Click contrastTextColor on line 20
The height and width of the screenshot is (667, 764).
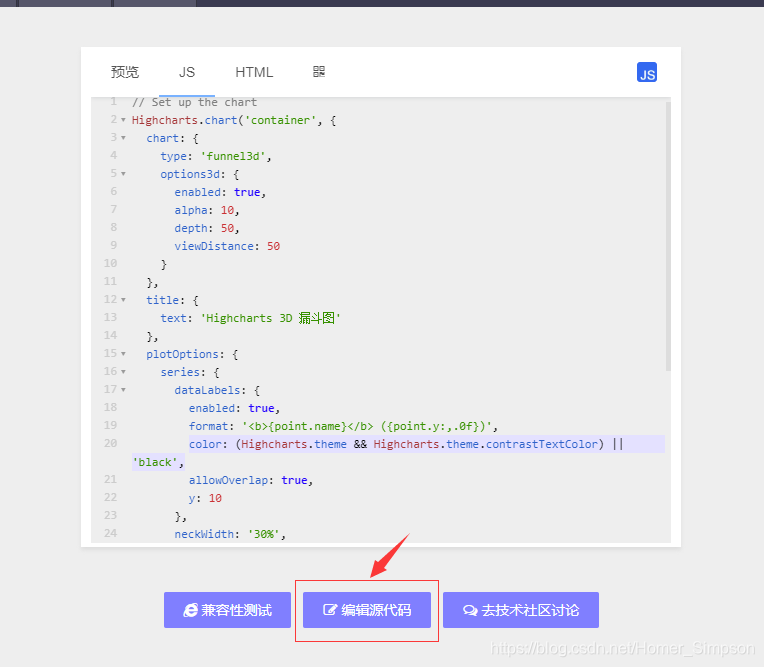tap(542, 444)
